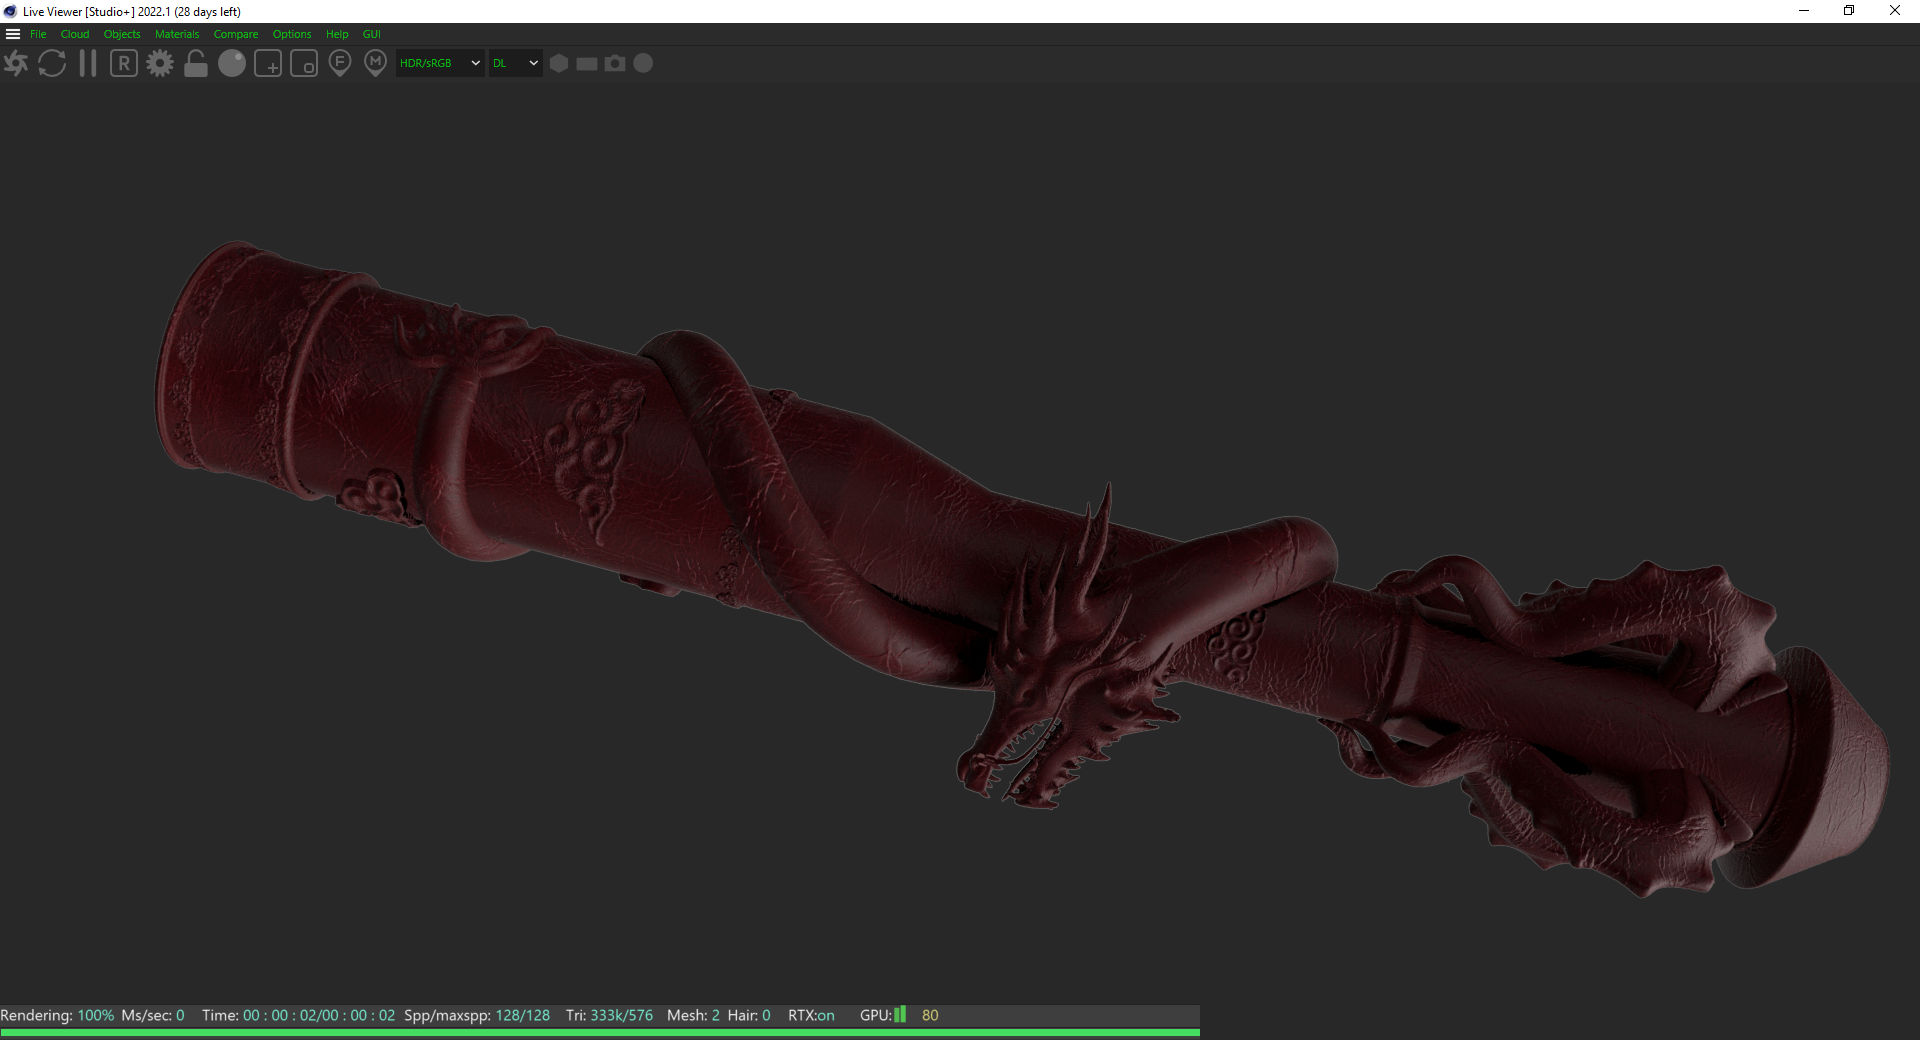This screenshot has width=1920, height=1040.
Task: Enable render region square-plus icon
Action: click(268, 64)
